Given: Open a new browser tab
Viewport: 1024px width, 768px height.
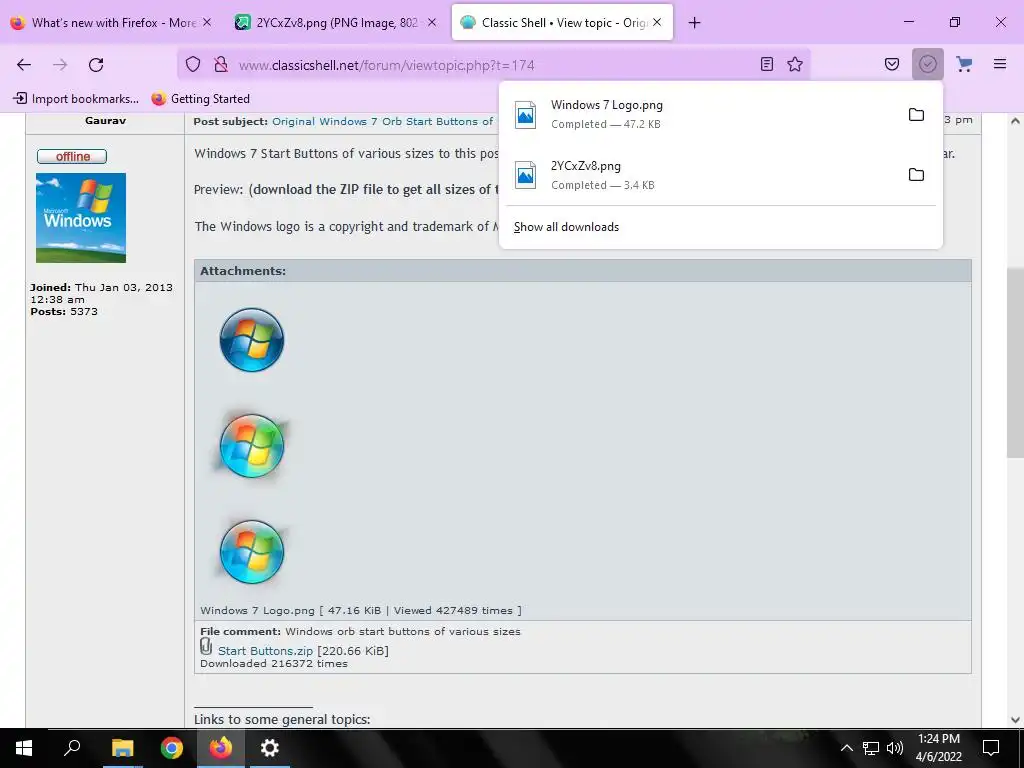Looking at the screenshot, I should tap(694, 23).
